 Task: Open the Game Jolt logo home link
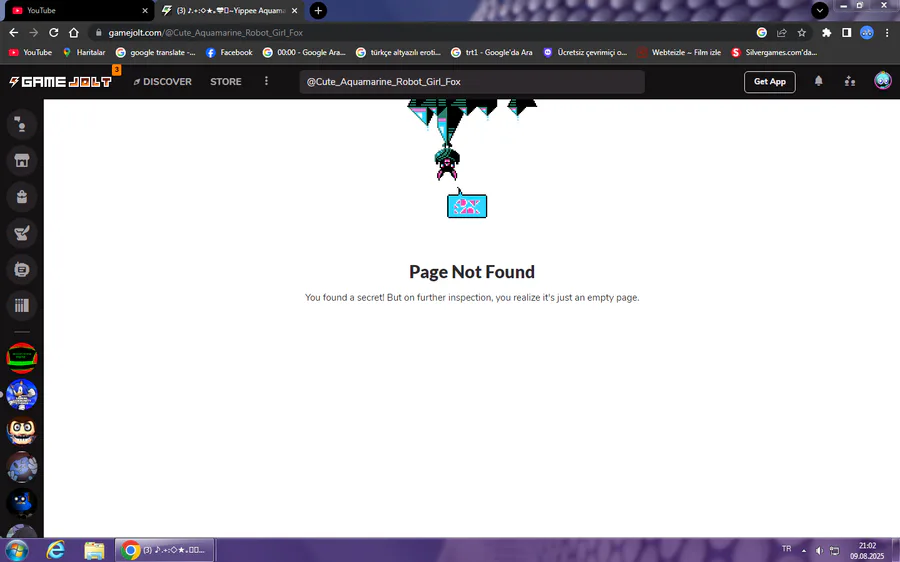pyautogui.click(x=60, y=82)
